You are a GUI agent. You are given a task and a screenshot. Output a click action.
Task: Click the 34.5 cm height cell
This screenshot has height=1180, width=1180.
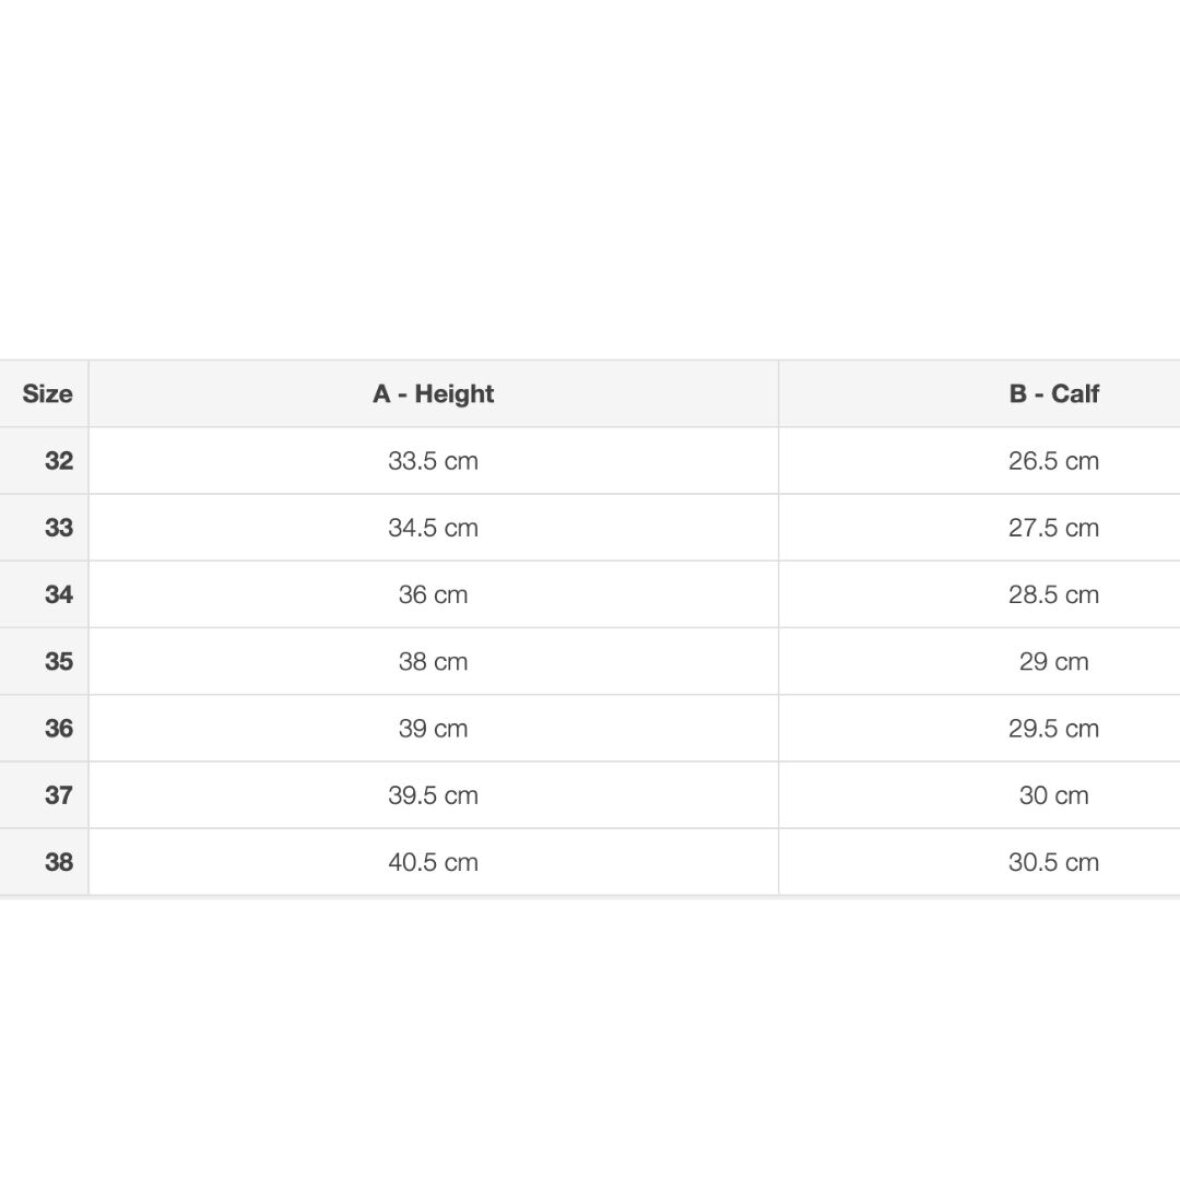tap(433, 528)
